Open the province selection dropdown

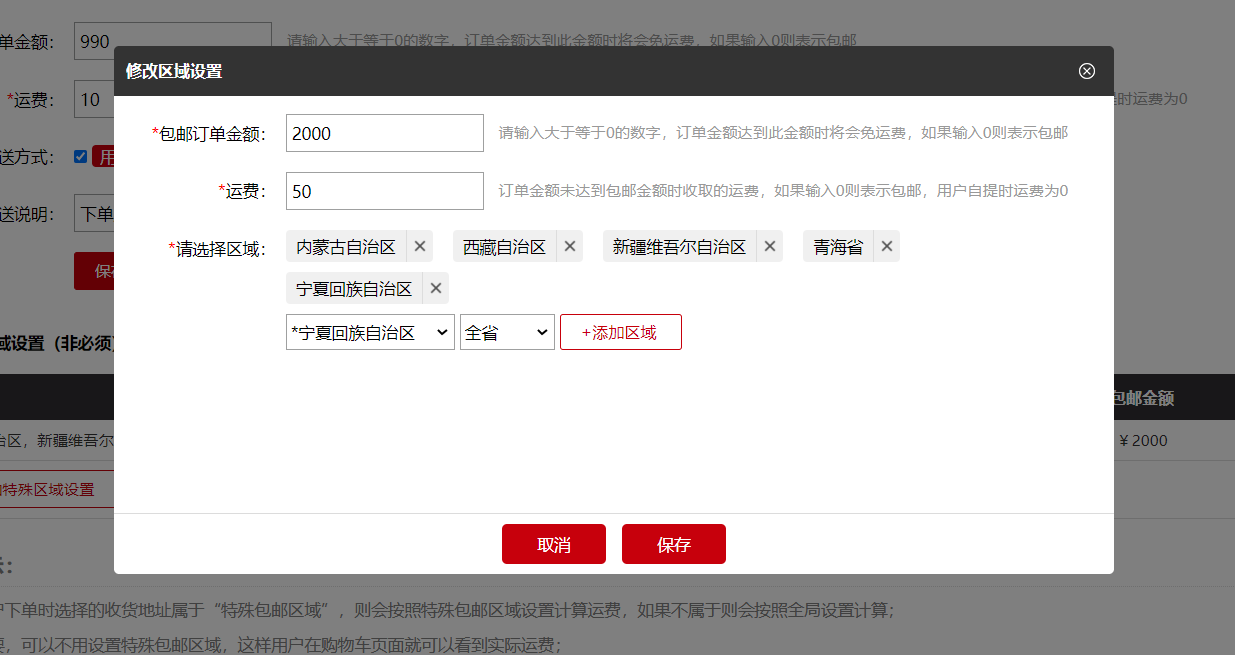point(369,331)
